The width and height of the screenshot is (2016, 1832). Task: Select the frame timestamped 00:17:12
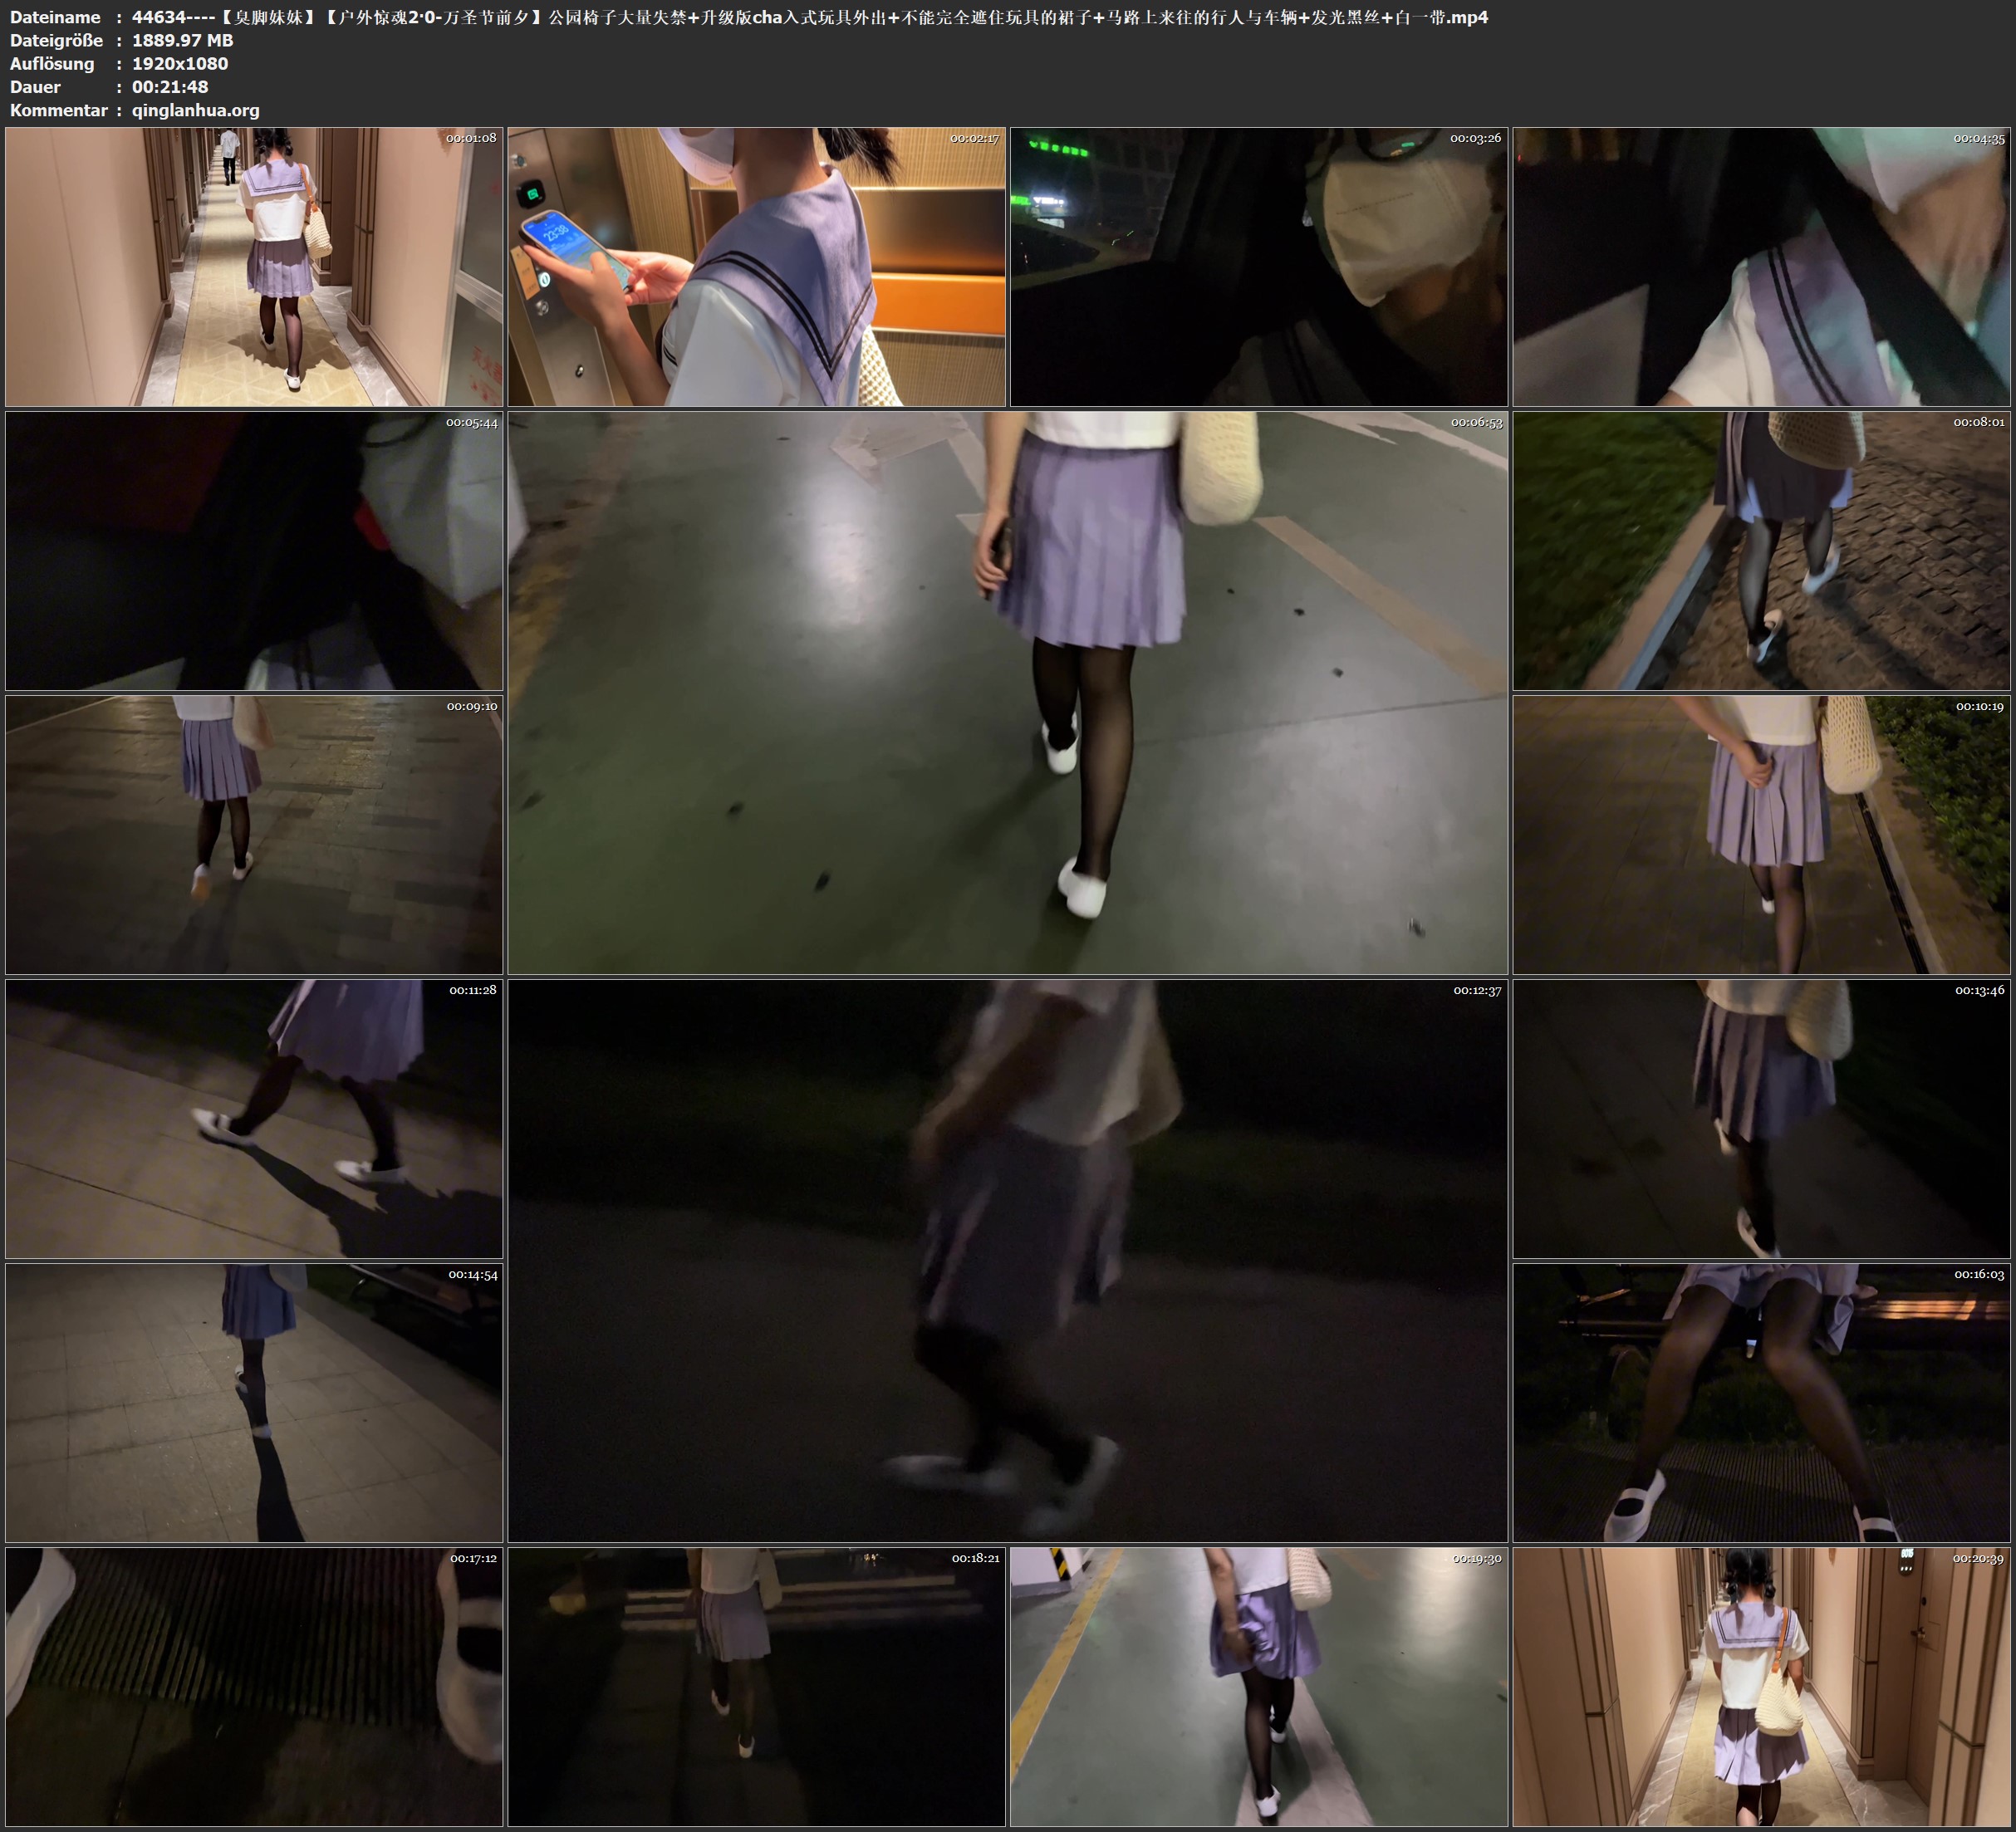point(254,1686)
